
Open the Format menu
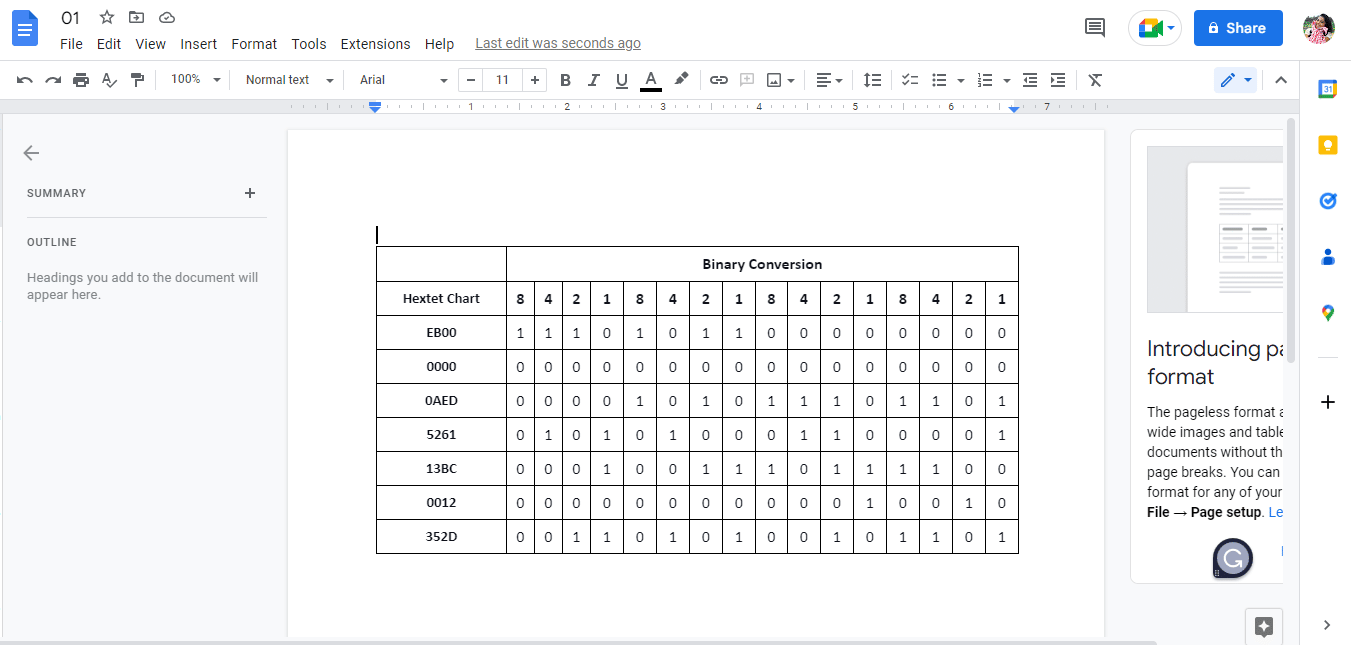pos(254,44)
